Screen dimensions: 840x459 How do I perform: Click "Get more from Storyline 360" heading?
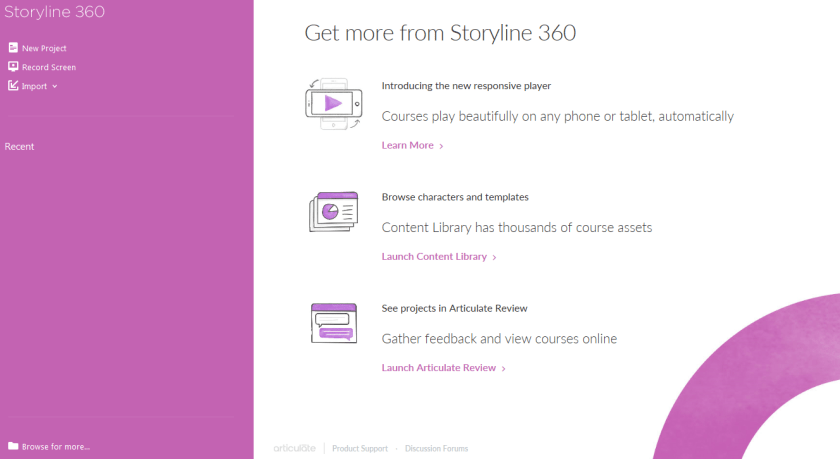[440, 33]
